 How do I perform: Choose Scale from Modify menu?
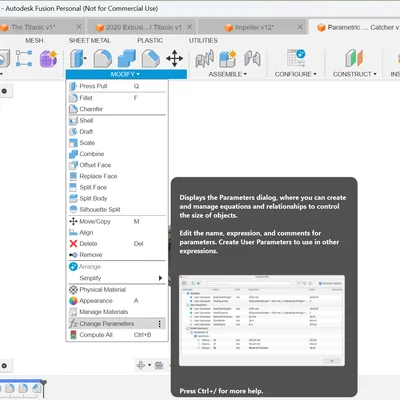click(x=117, y=143)
